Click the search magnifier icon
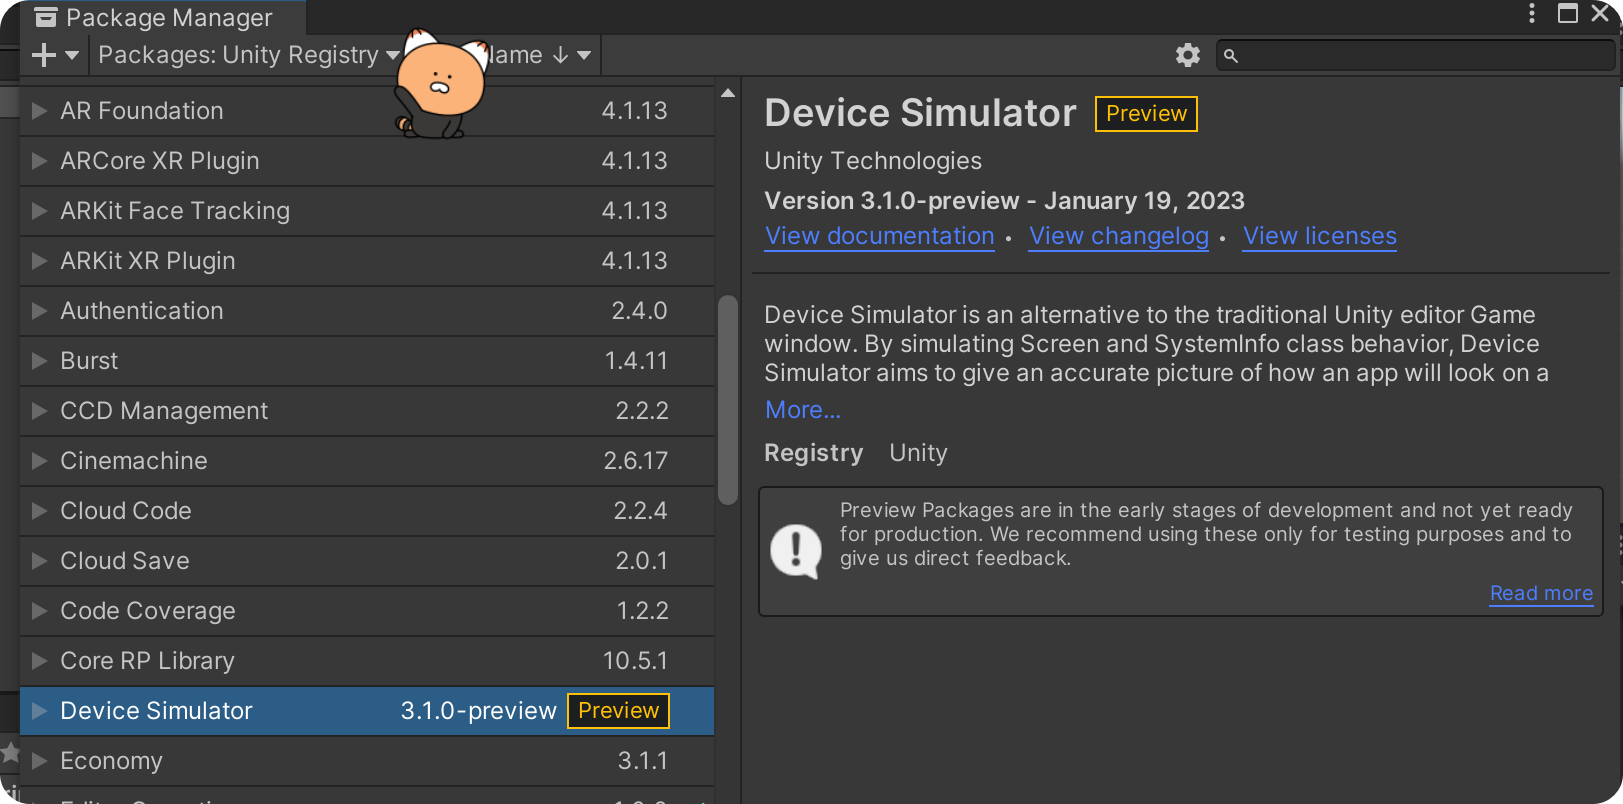The image size is (1623, 804). (x=1231, y=56)
